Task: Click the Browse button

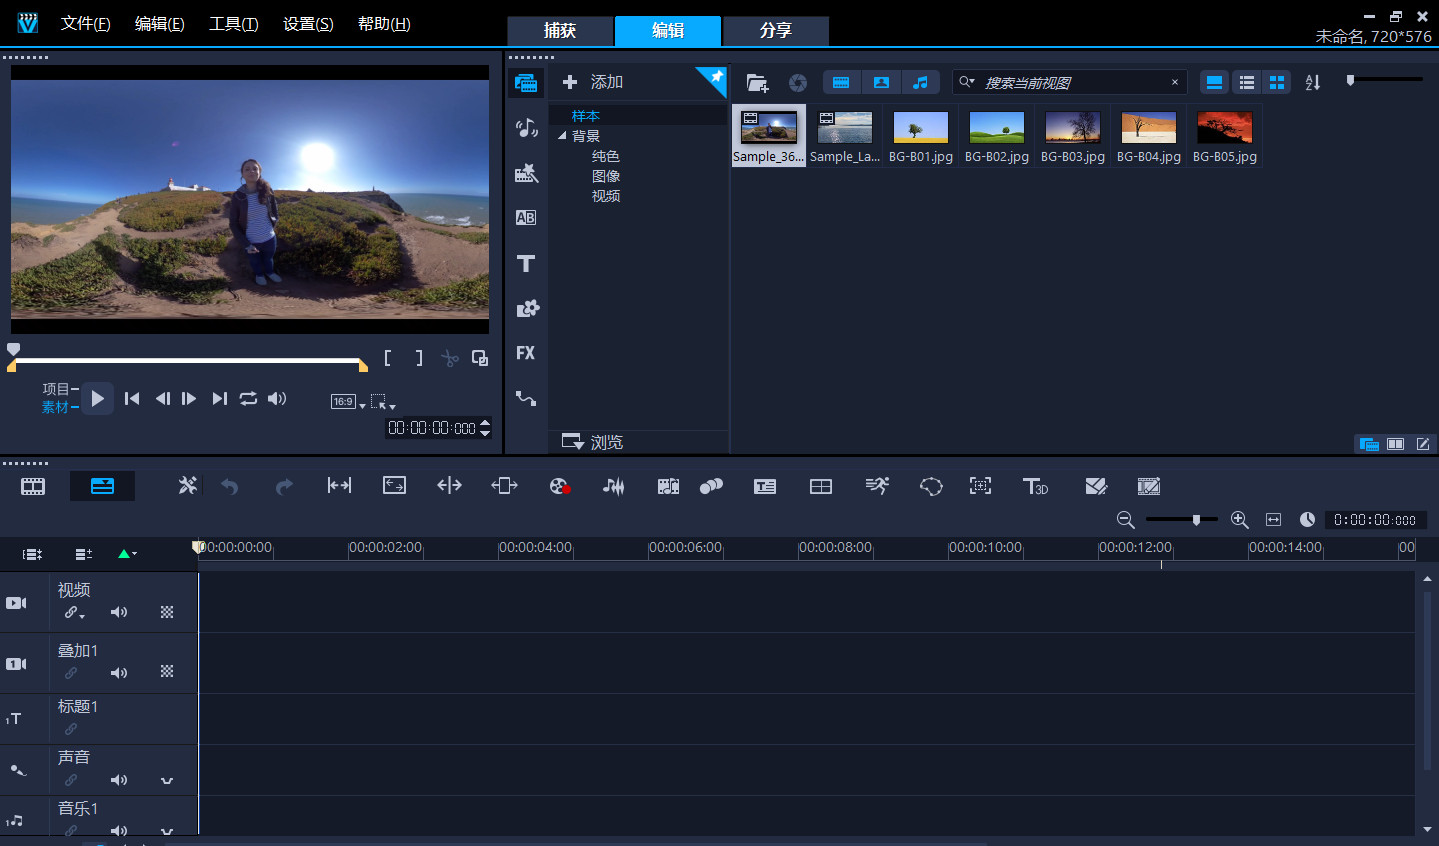Action: tap(593, 442)
